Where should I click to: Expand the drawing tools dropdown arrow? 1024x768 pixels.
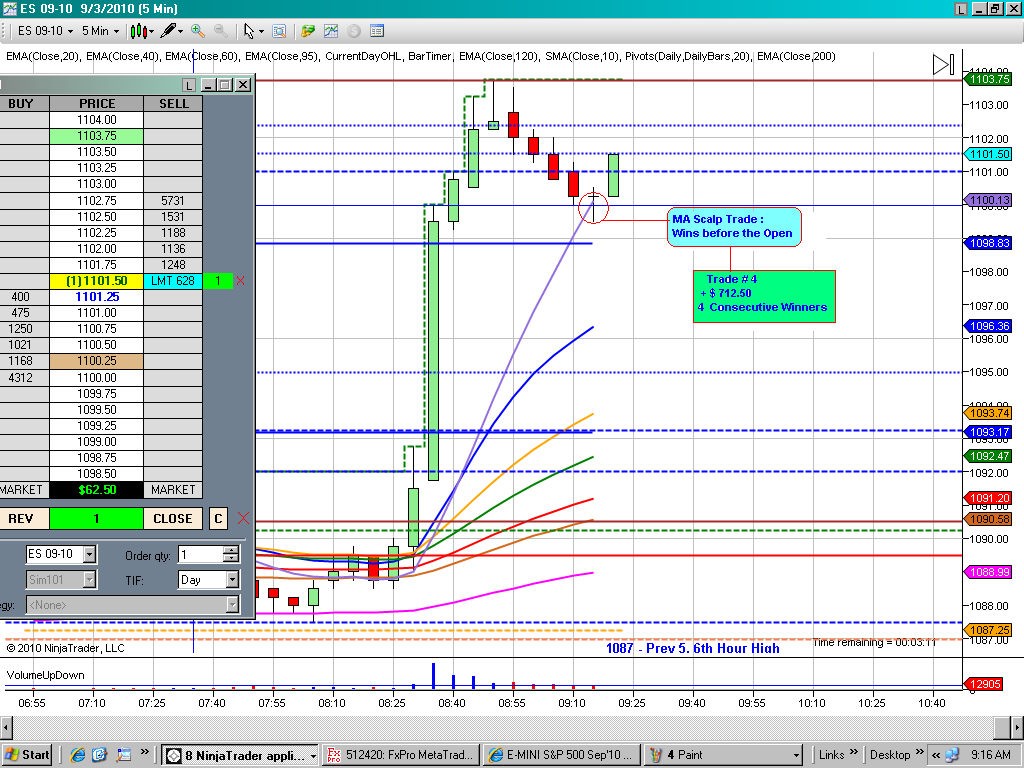[181, 31]
